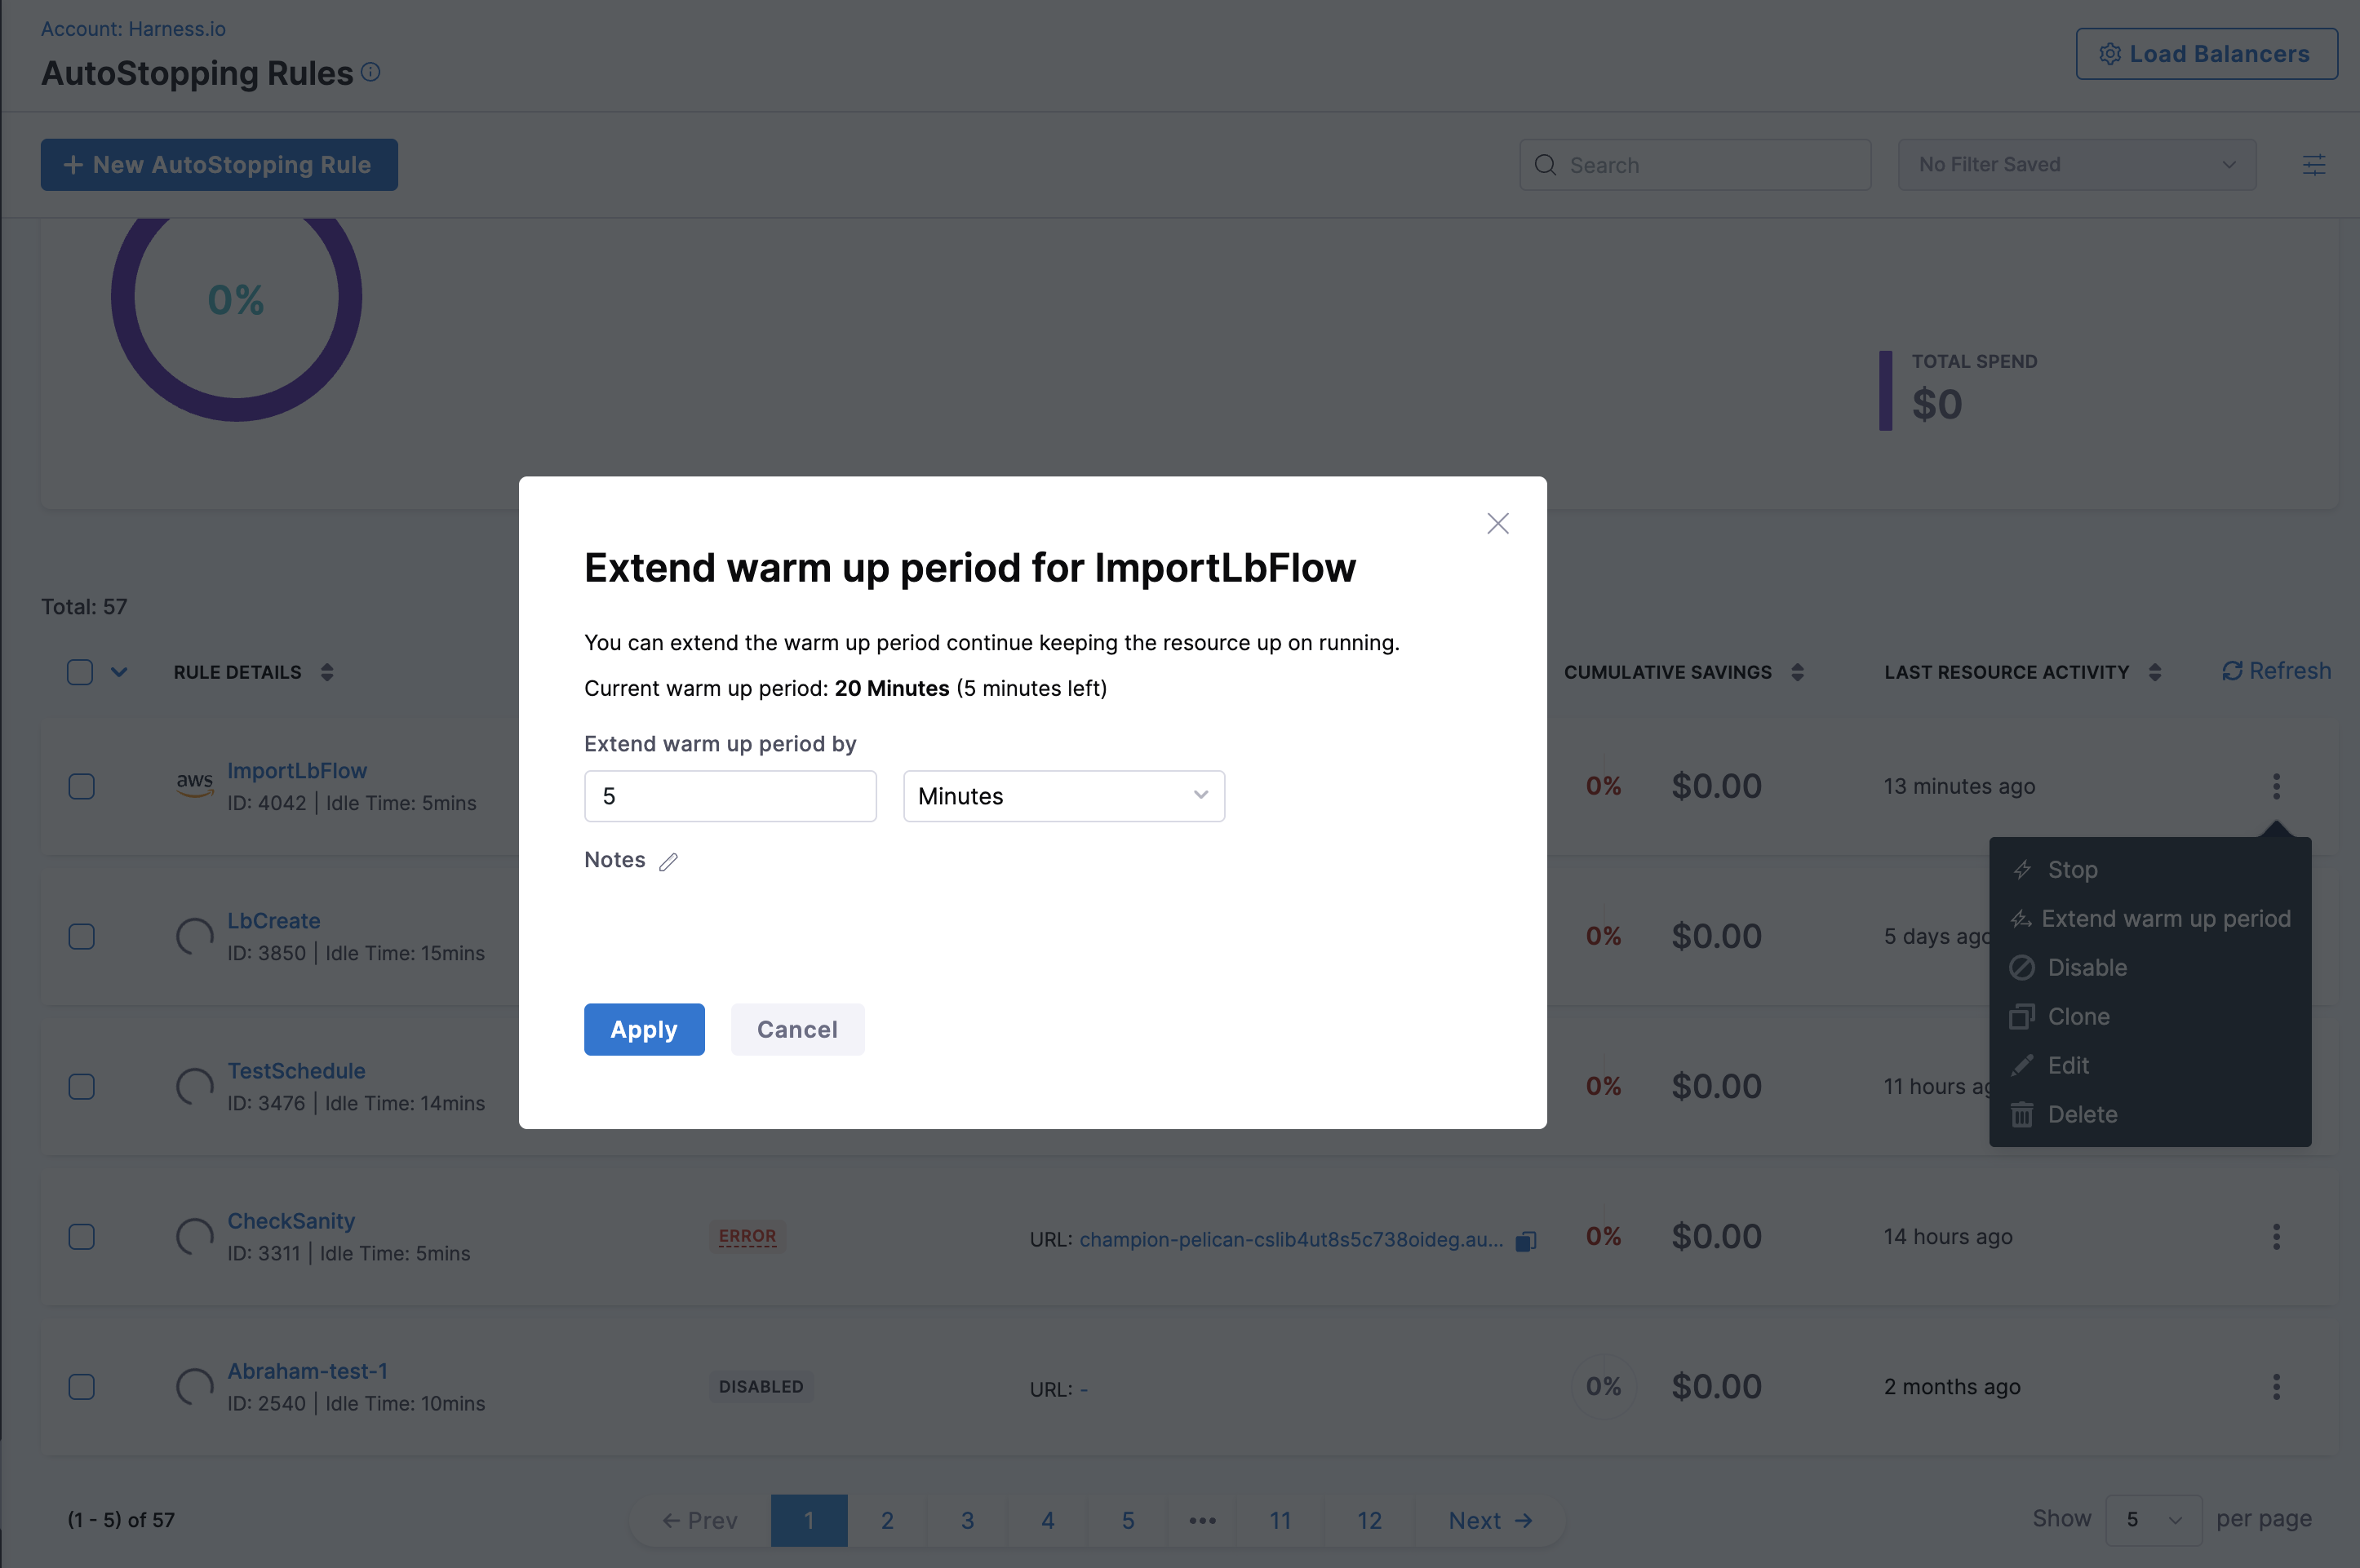Select Disable in the rule menu
This screenshot has width=2360, height=1568.
[x=2086, y=968]
